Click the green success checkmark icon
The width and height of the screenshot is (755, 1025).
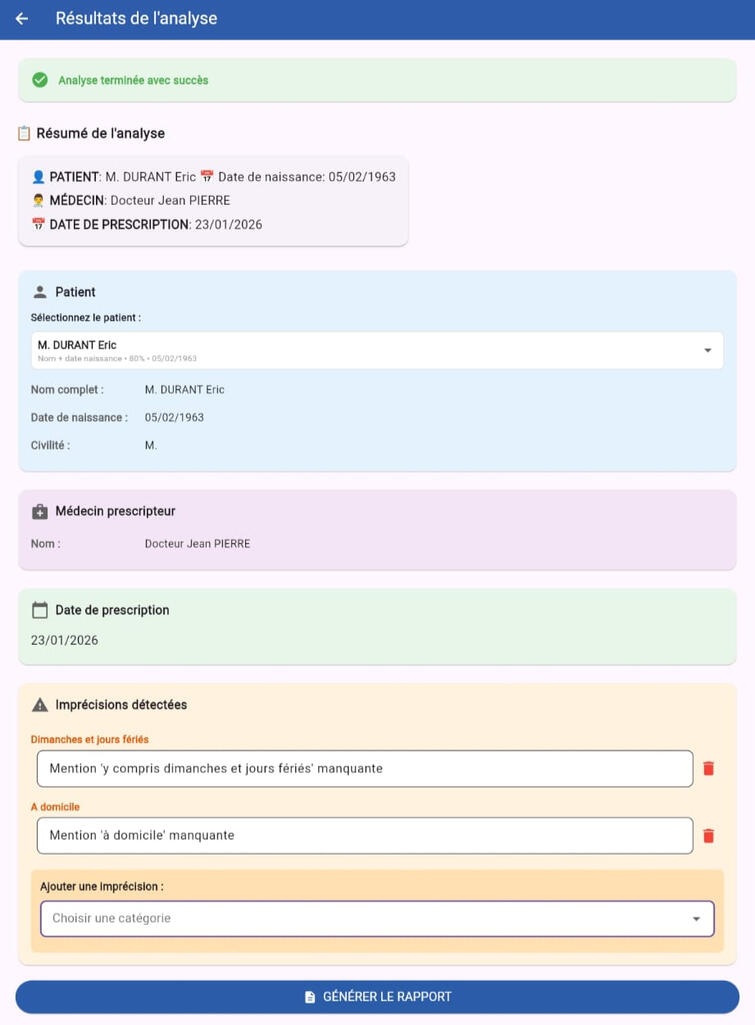coord(40,80)
